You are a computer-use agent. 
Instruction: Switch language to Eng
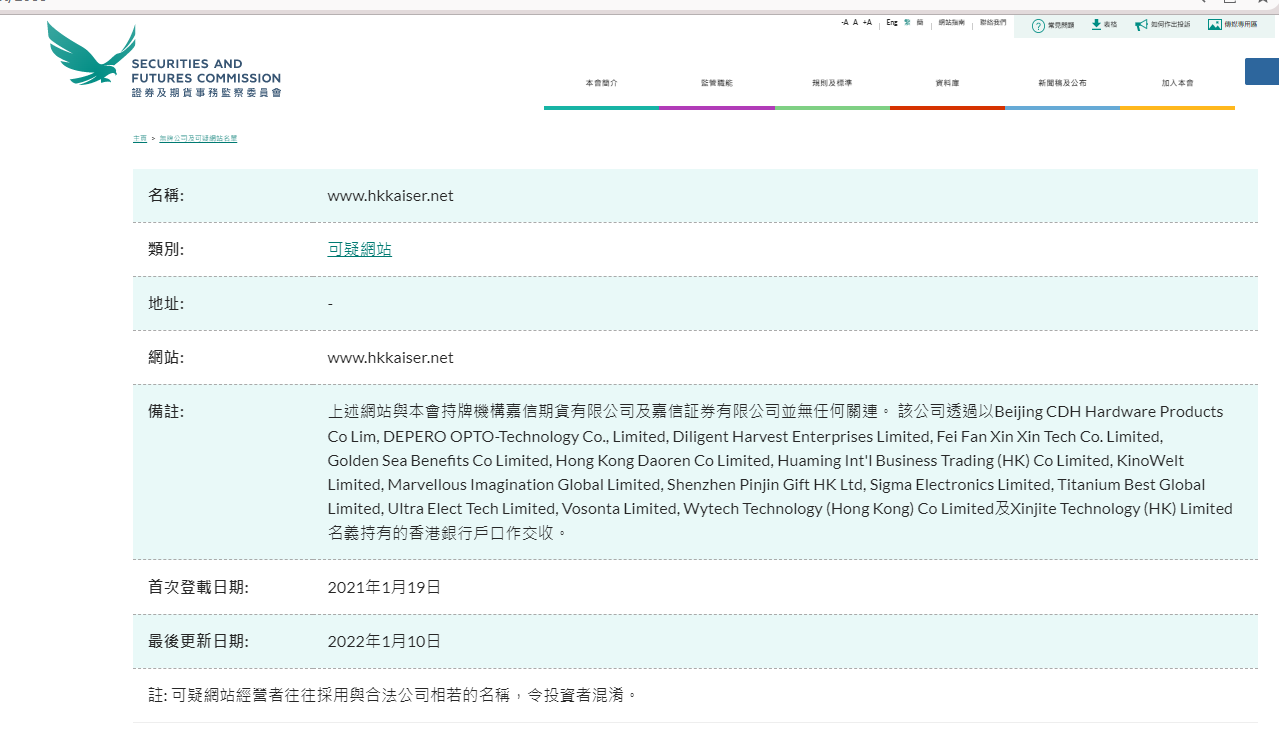(891, 22)
